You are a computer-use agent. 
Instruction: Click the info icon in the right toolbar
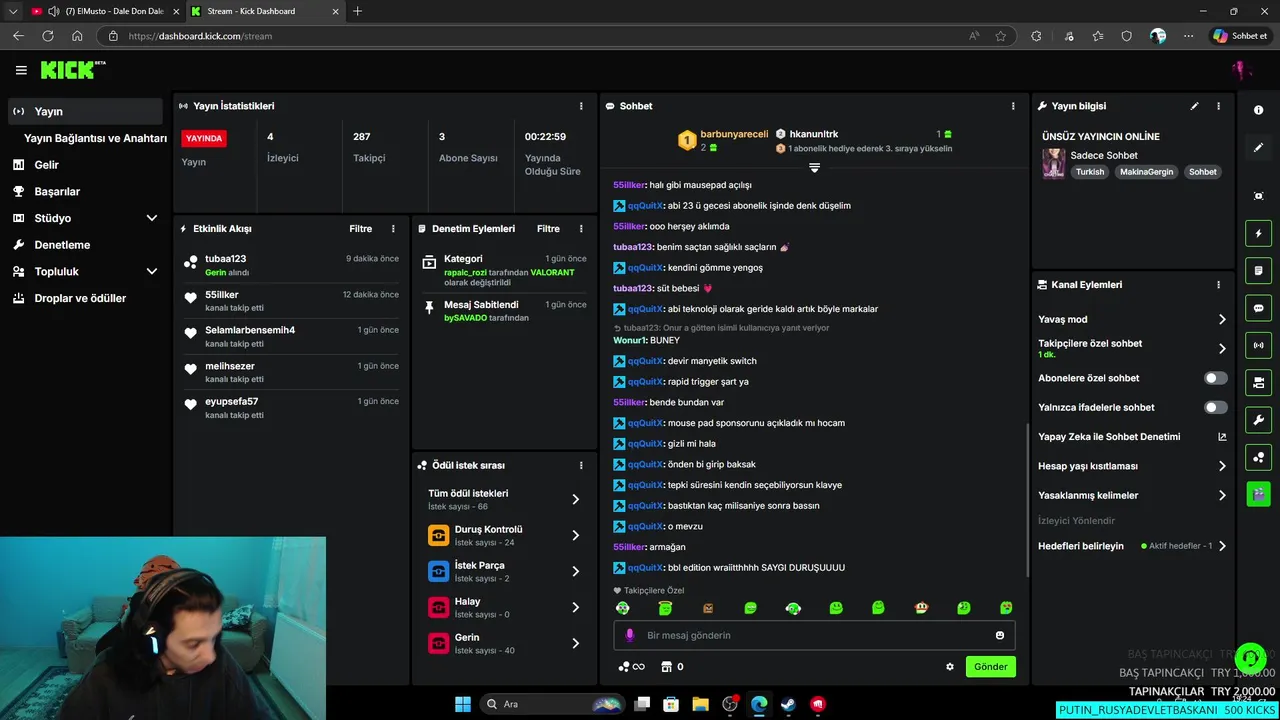pos(1258,110)
